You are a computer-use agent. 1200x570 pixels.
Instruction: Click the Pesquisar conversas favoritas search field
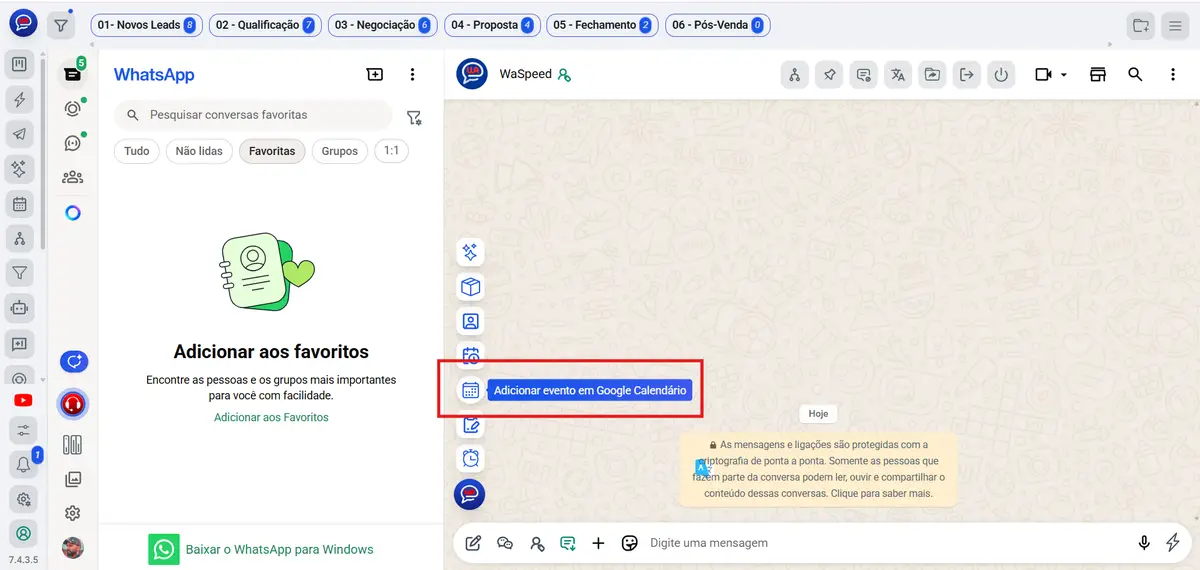click(x=253, y=115)
